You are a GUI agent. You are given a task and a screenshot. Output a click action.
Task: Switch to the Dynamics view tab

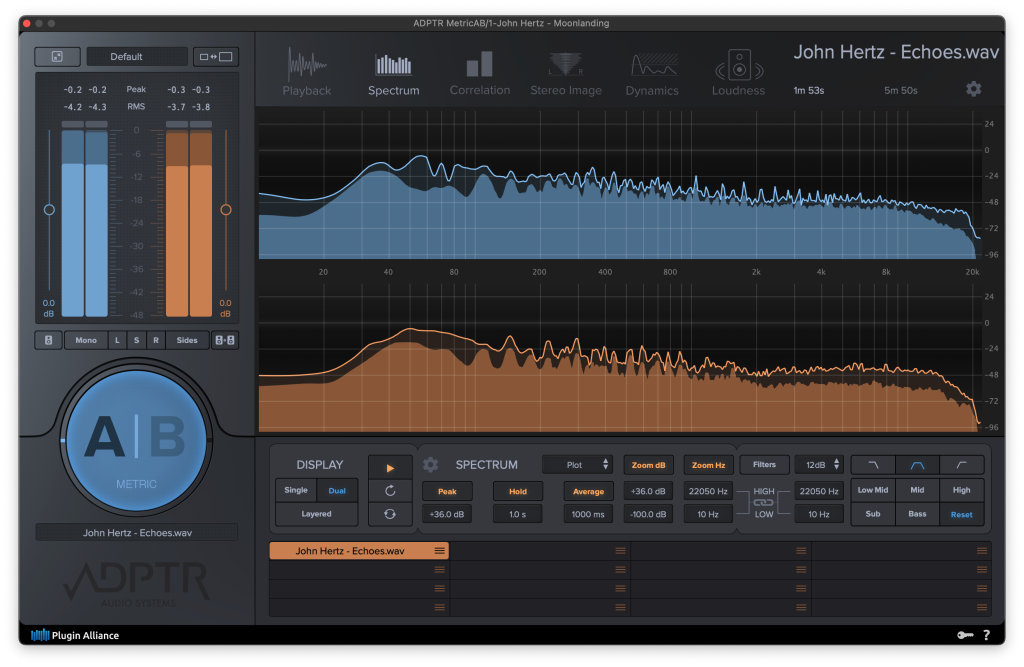click(x=652, y=73)
